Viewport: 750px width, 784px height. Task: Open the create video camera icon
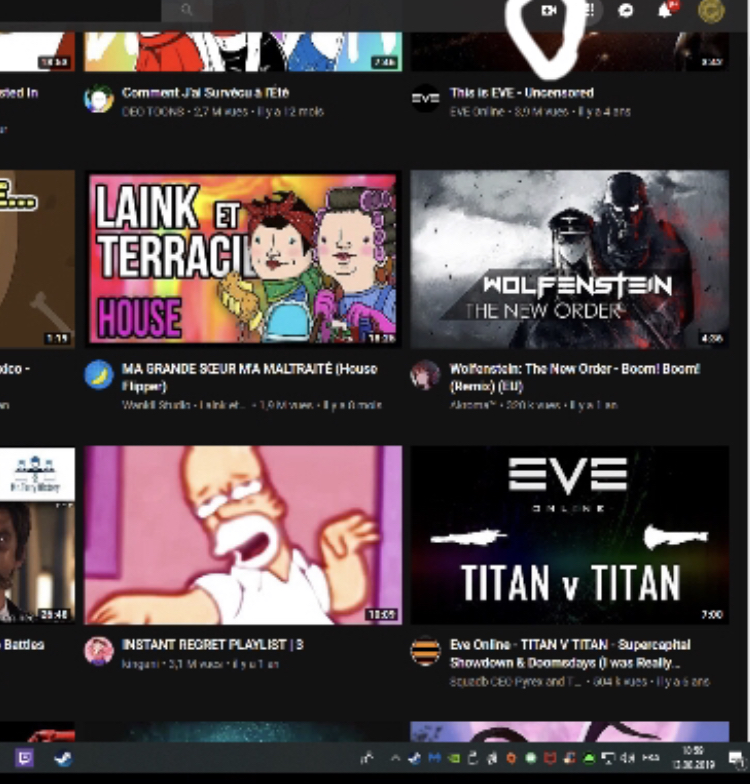(549, 10)
